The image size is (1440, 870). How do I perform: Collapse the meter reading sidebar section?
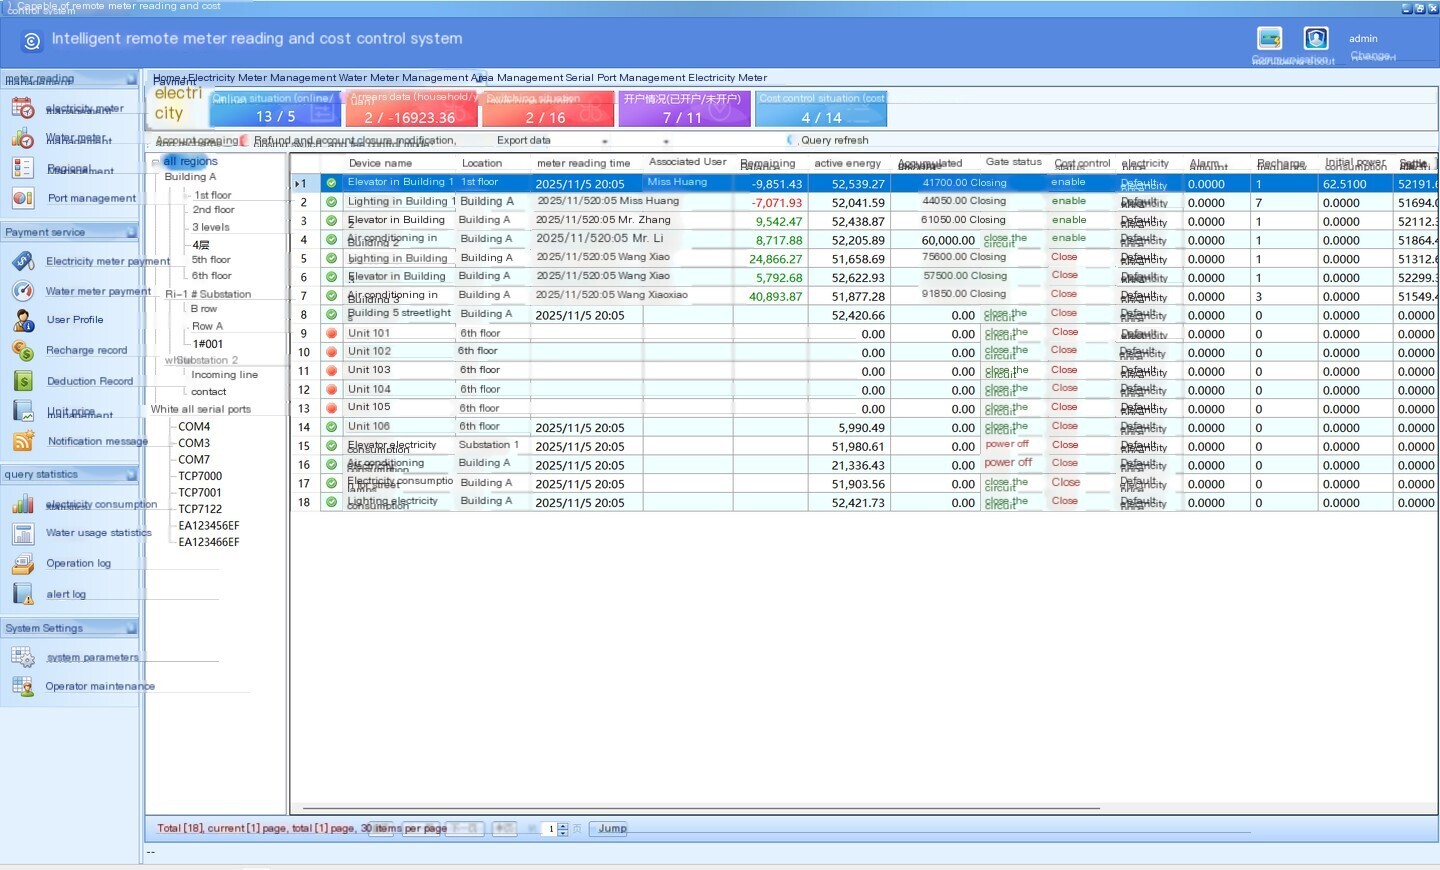[131, 79]
